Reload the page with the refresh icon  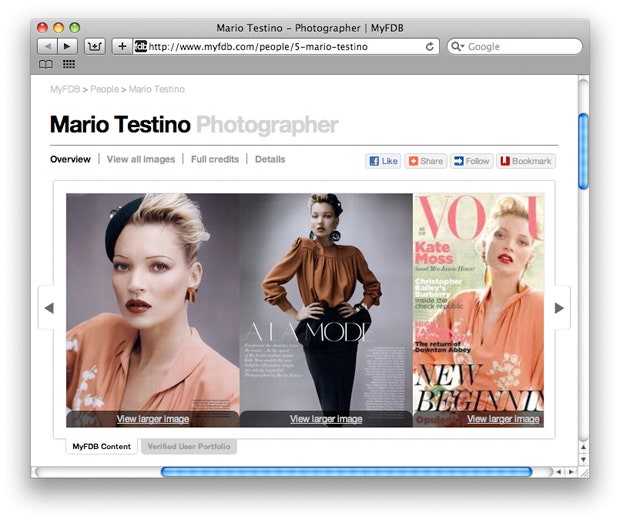pyautogui.click(x=429, y=47)
